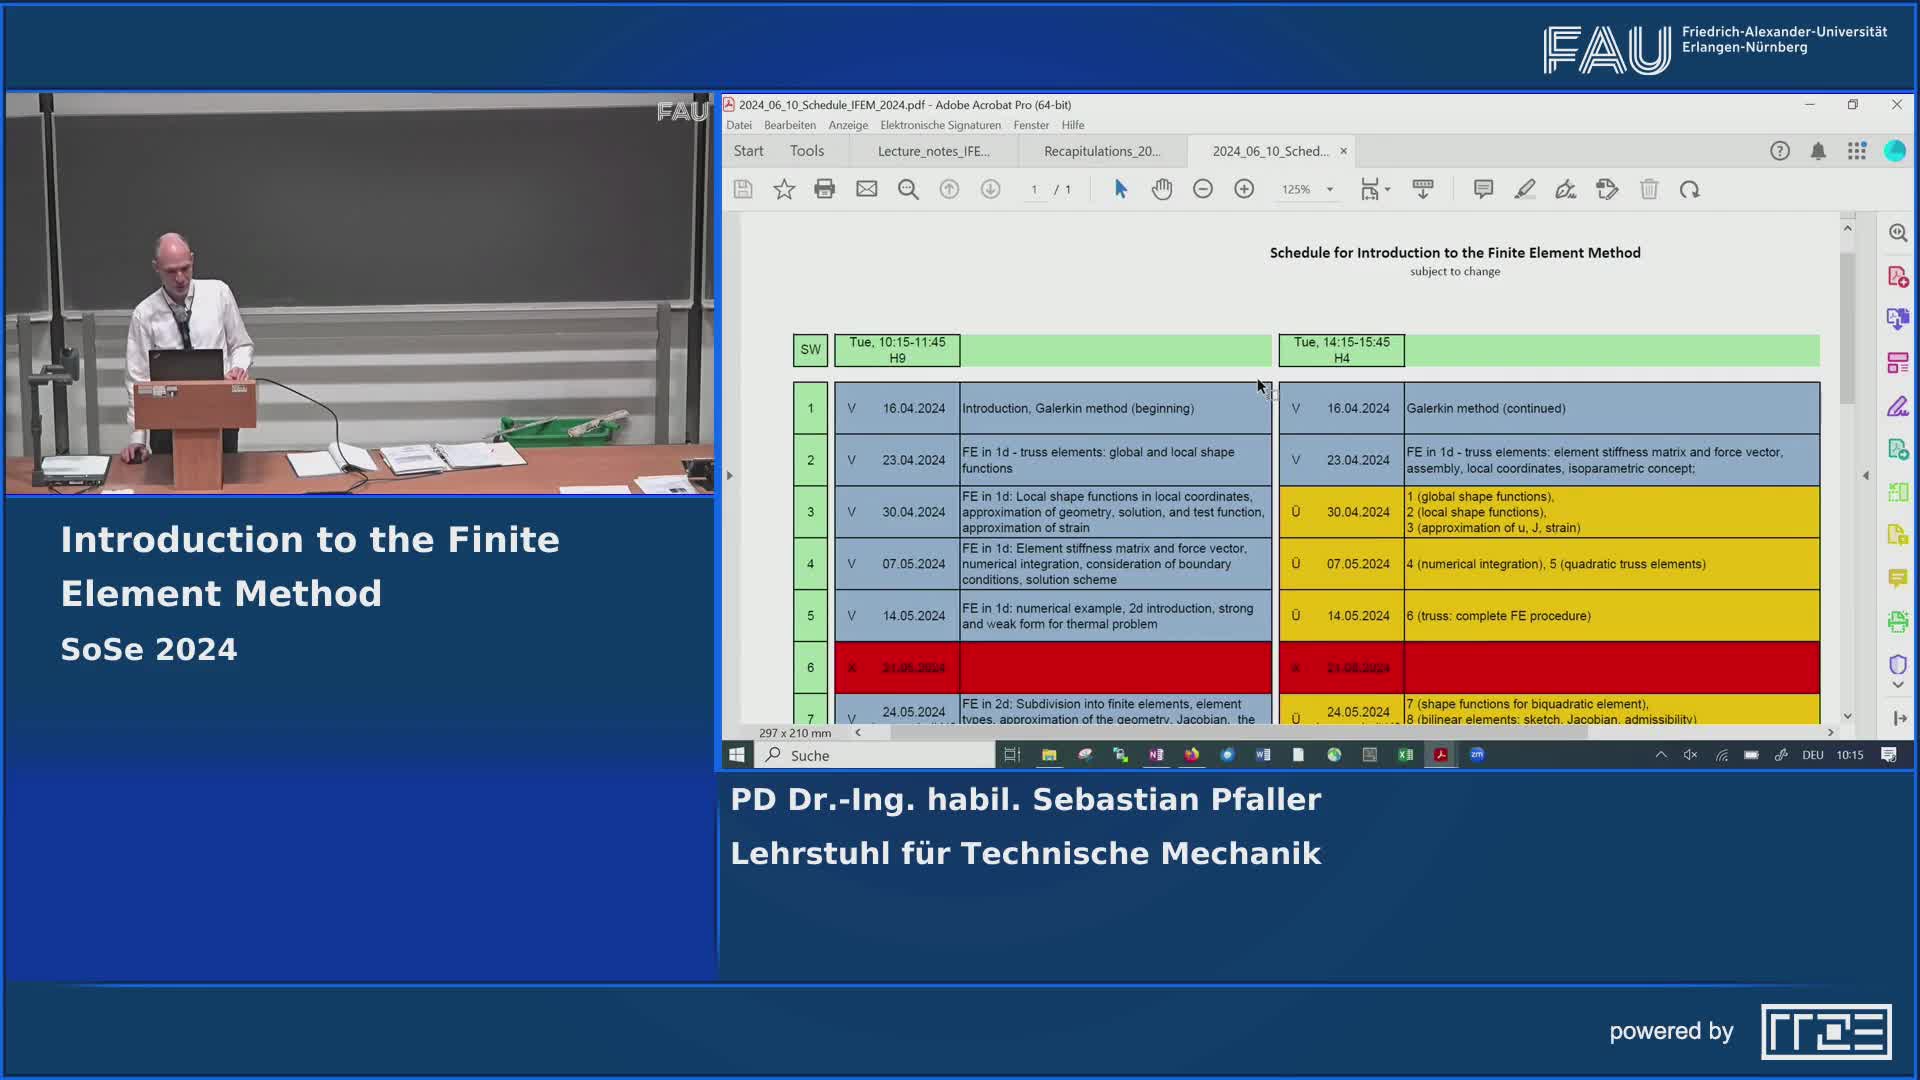Zoom out using the minus icon
The width and height of the screenshot is (1920, 1080).
pyautogui.click(x=1203, y=188)
